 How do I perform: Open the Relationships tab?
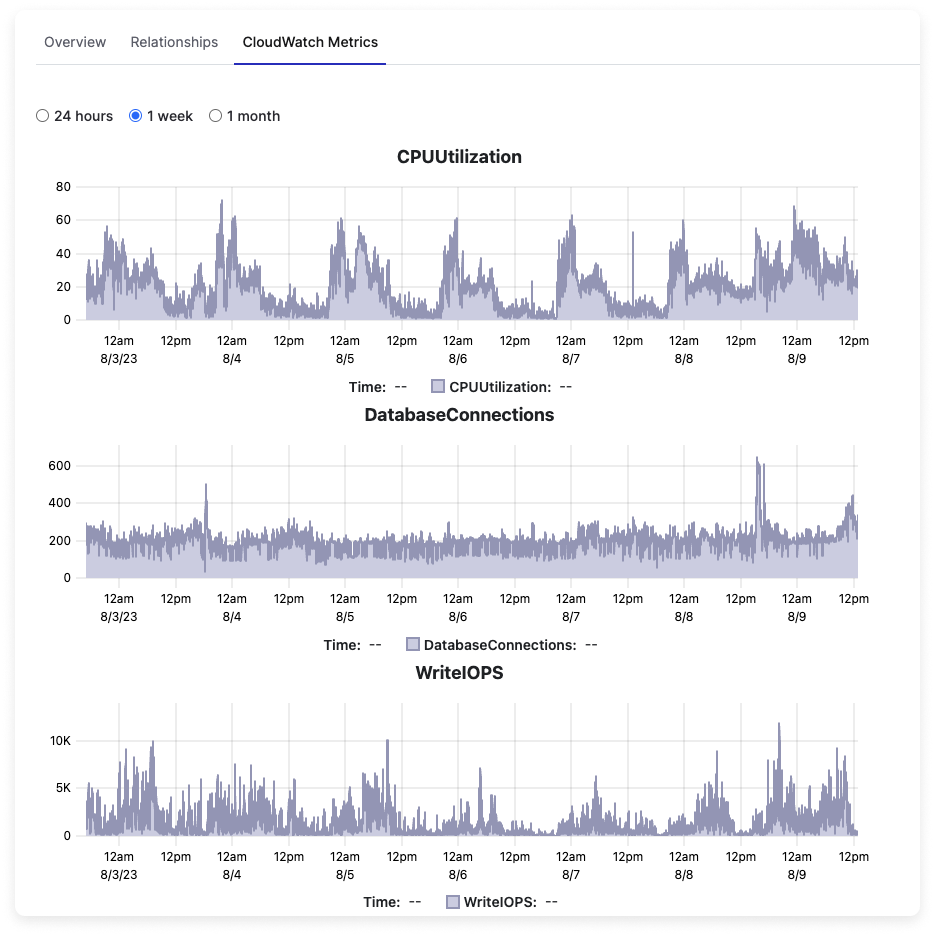174,42
